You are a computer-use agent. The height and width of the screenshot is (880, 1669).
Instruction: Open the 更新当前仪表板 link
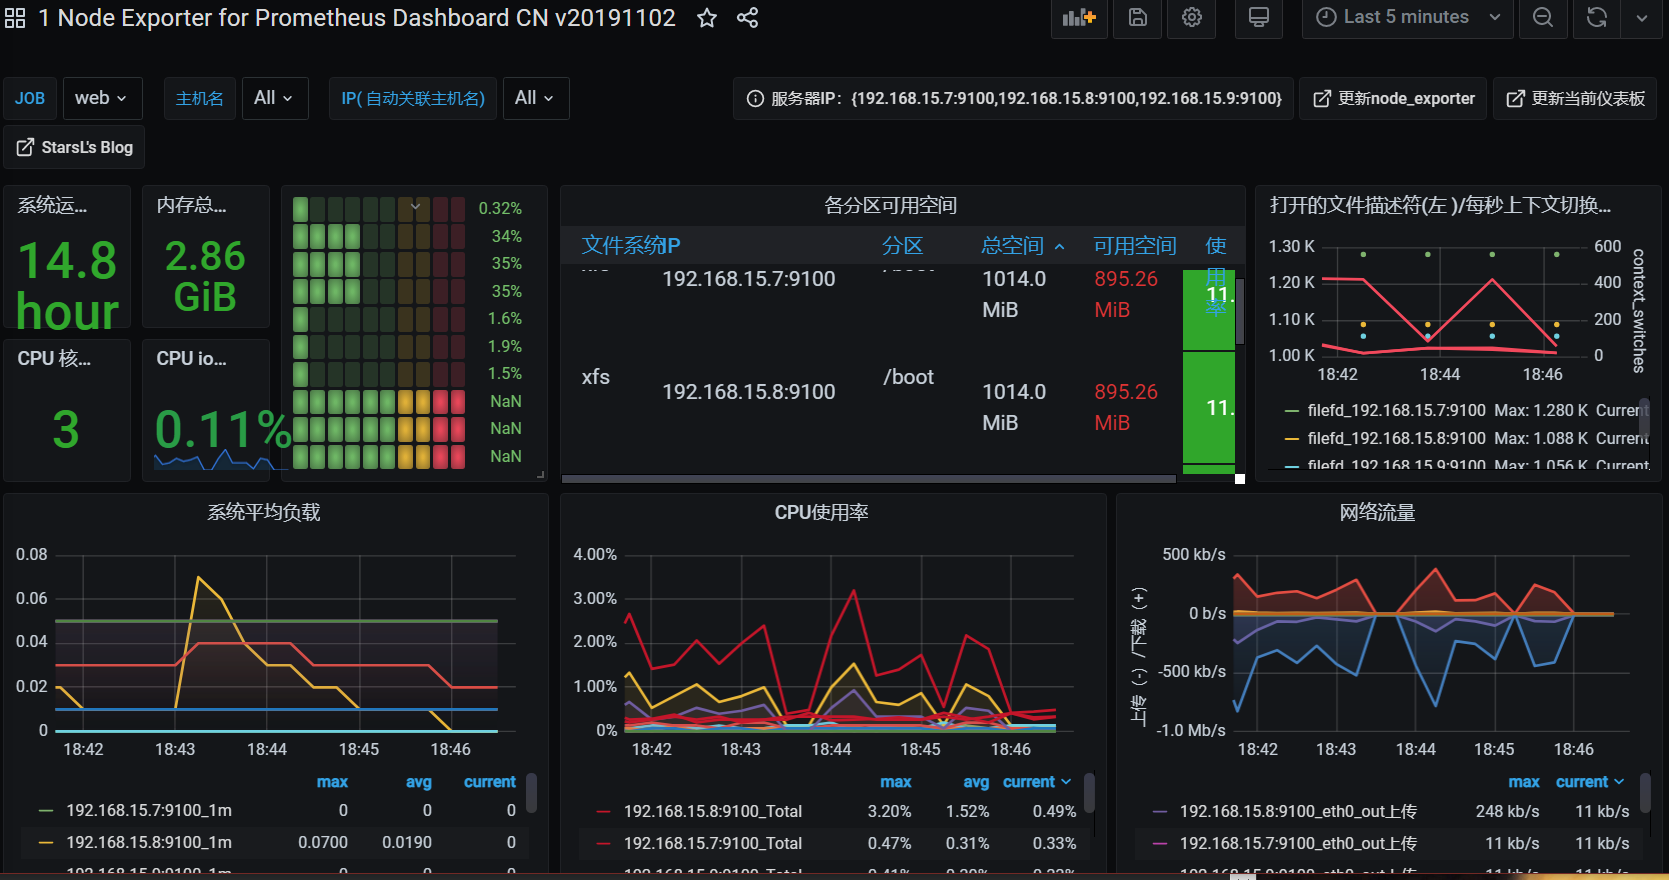click(1575, 98)
